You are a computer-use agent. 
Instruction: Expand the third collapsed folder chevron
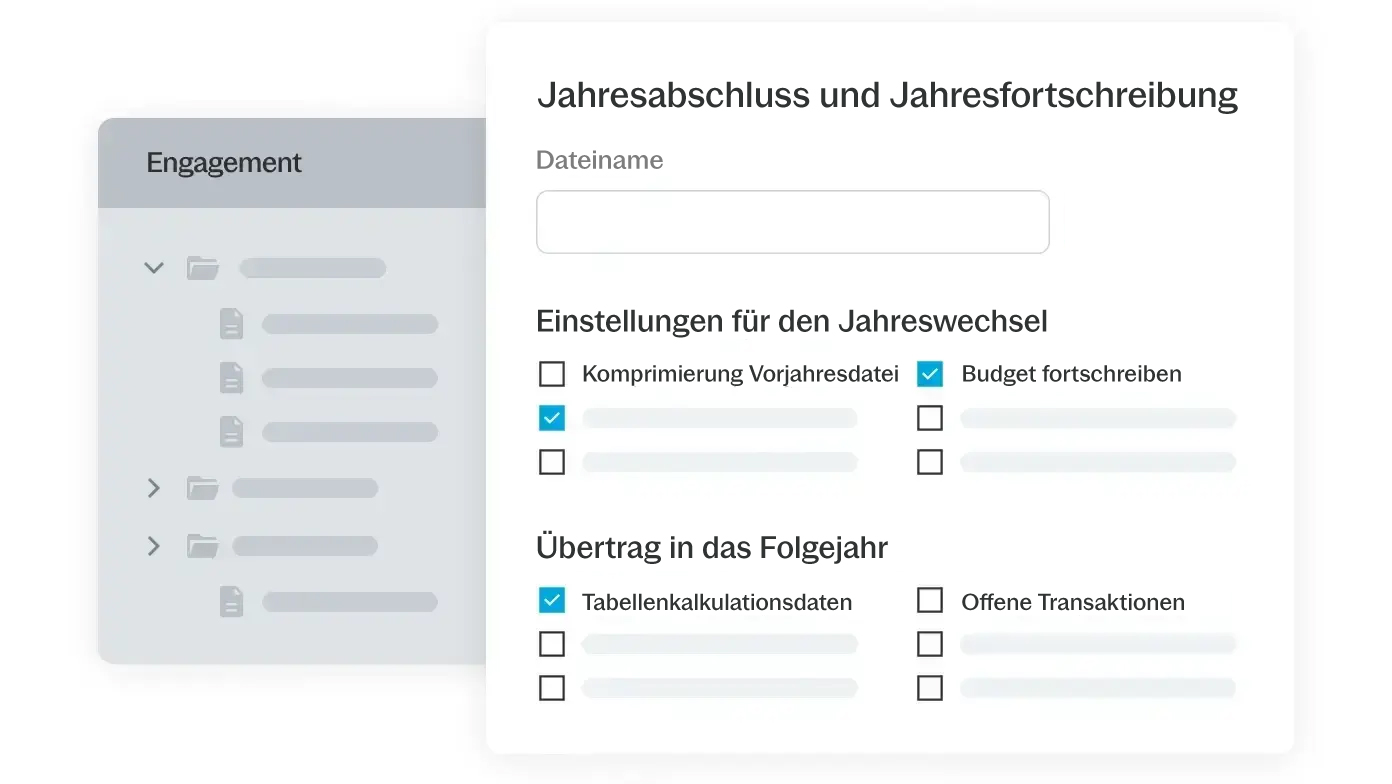(x=154, y=546)
